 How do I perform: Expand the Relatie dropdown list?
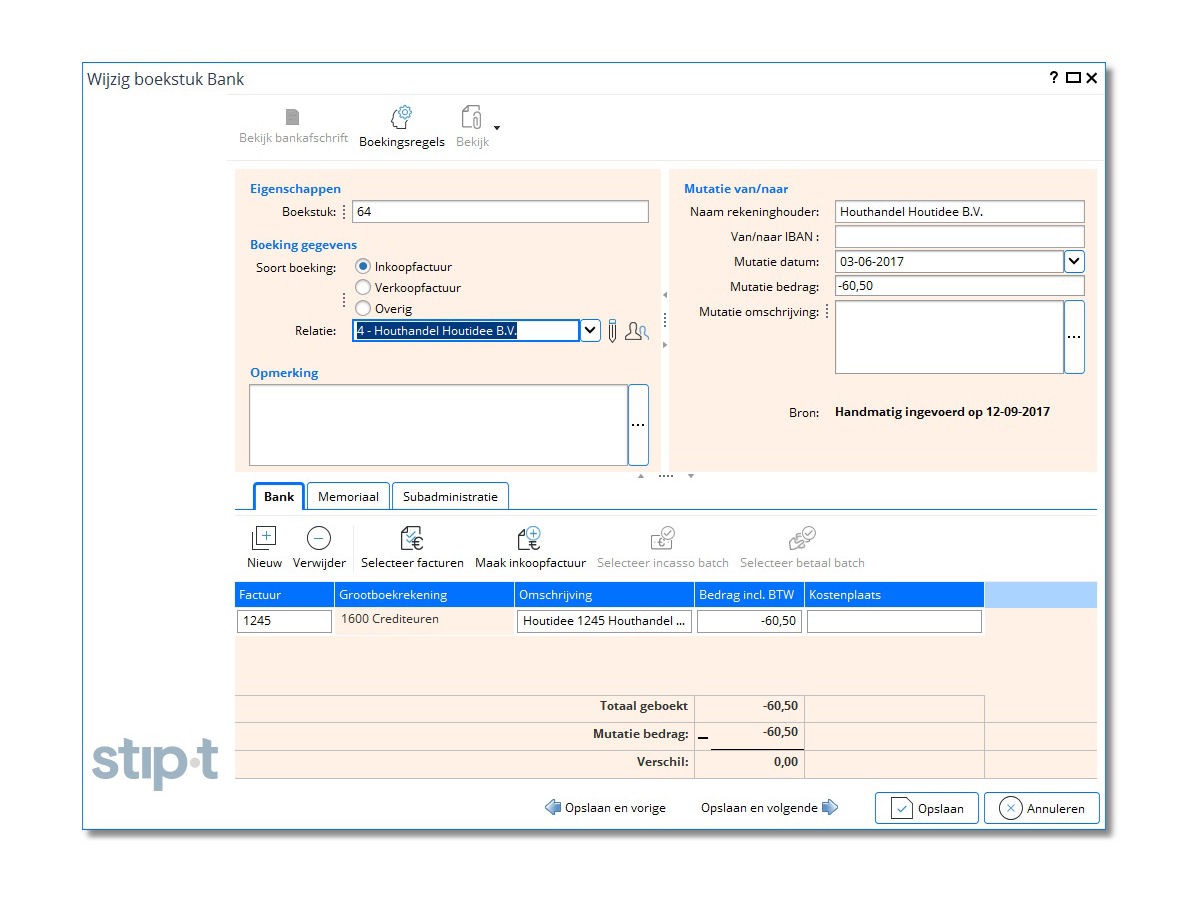point(590,331)
